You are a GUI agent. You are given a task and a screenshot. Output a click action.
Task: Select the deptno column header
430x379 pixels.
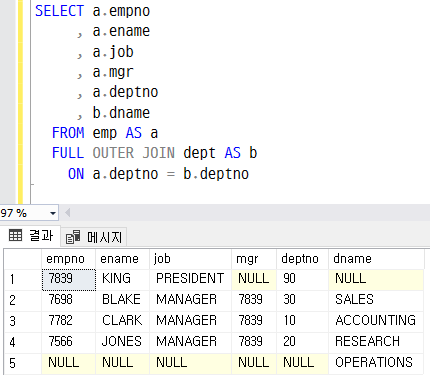click(x=302, y=259)
